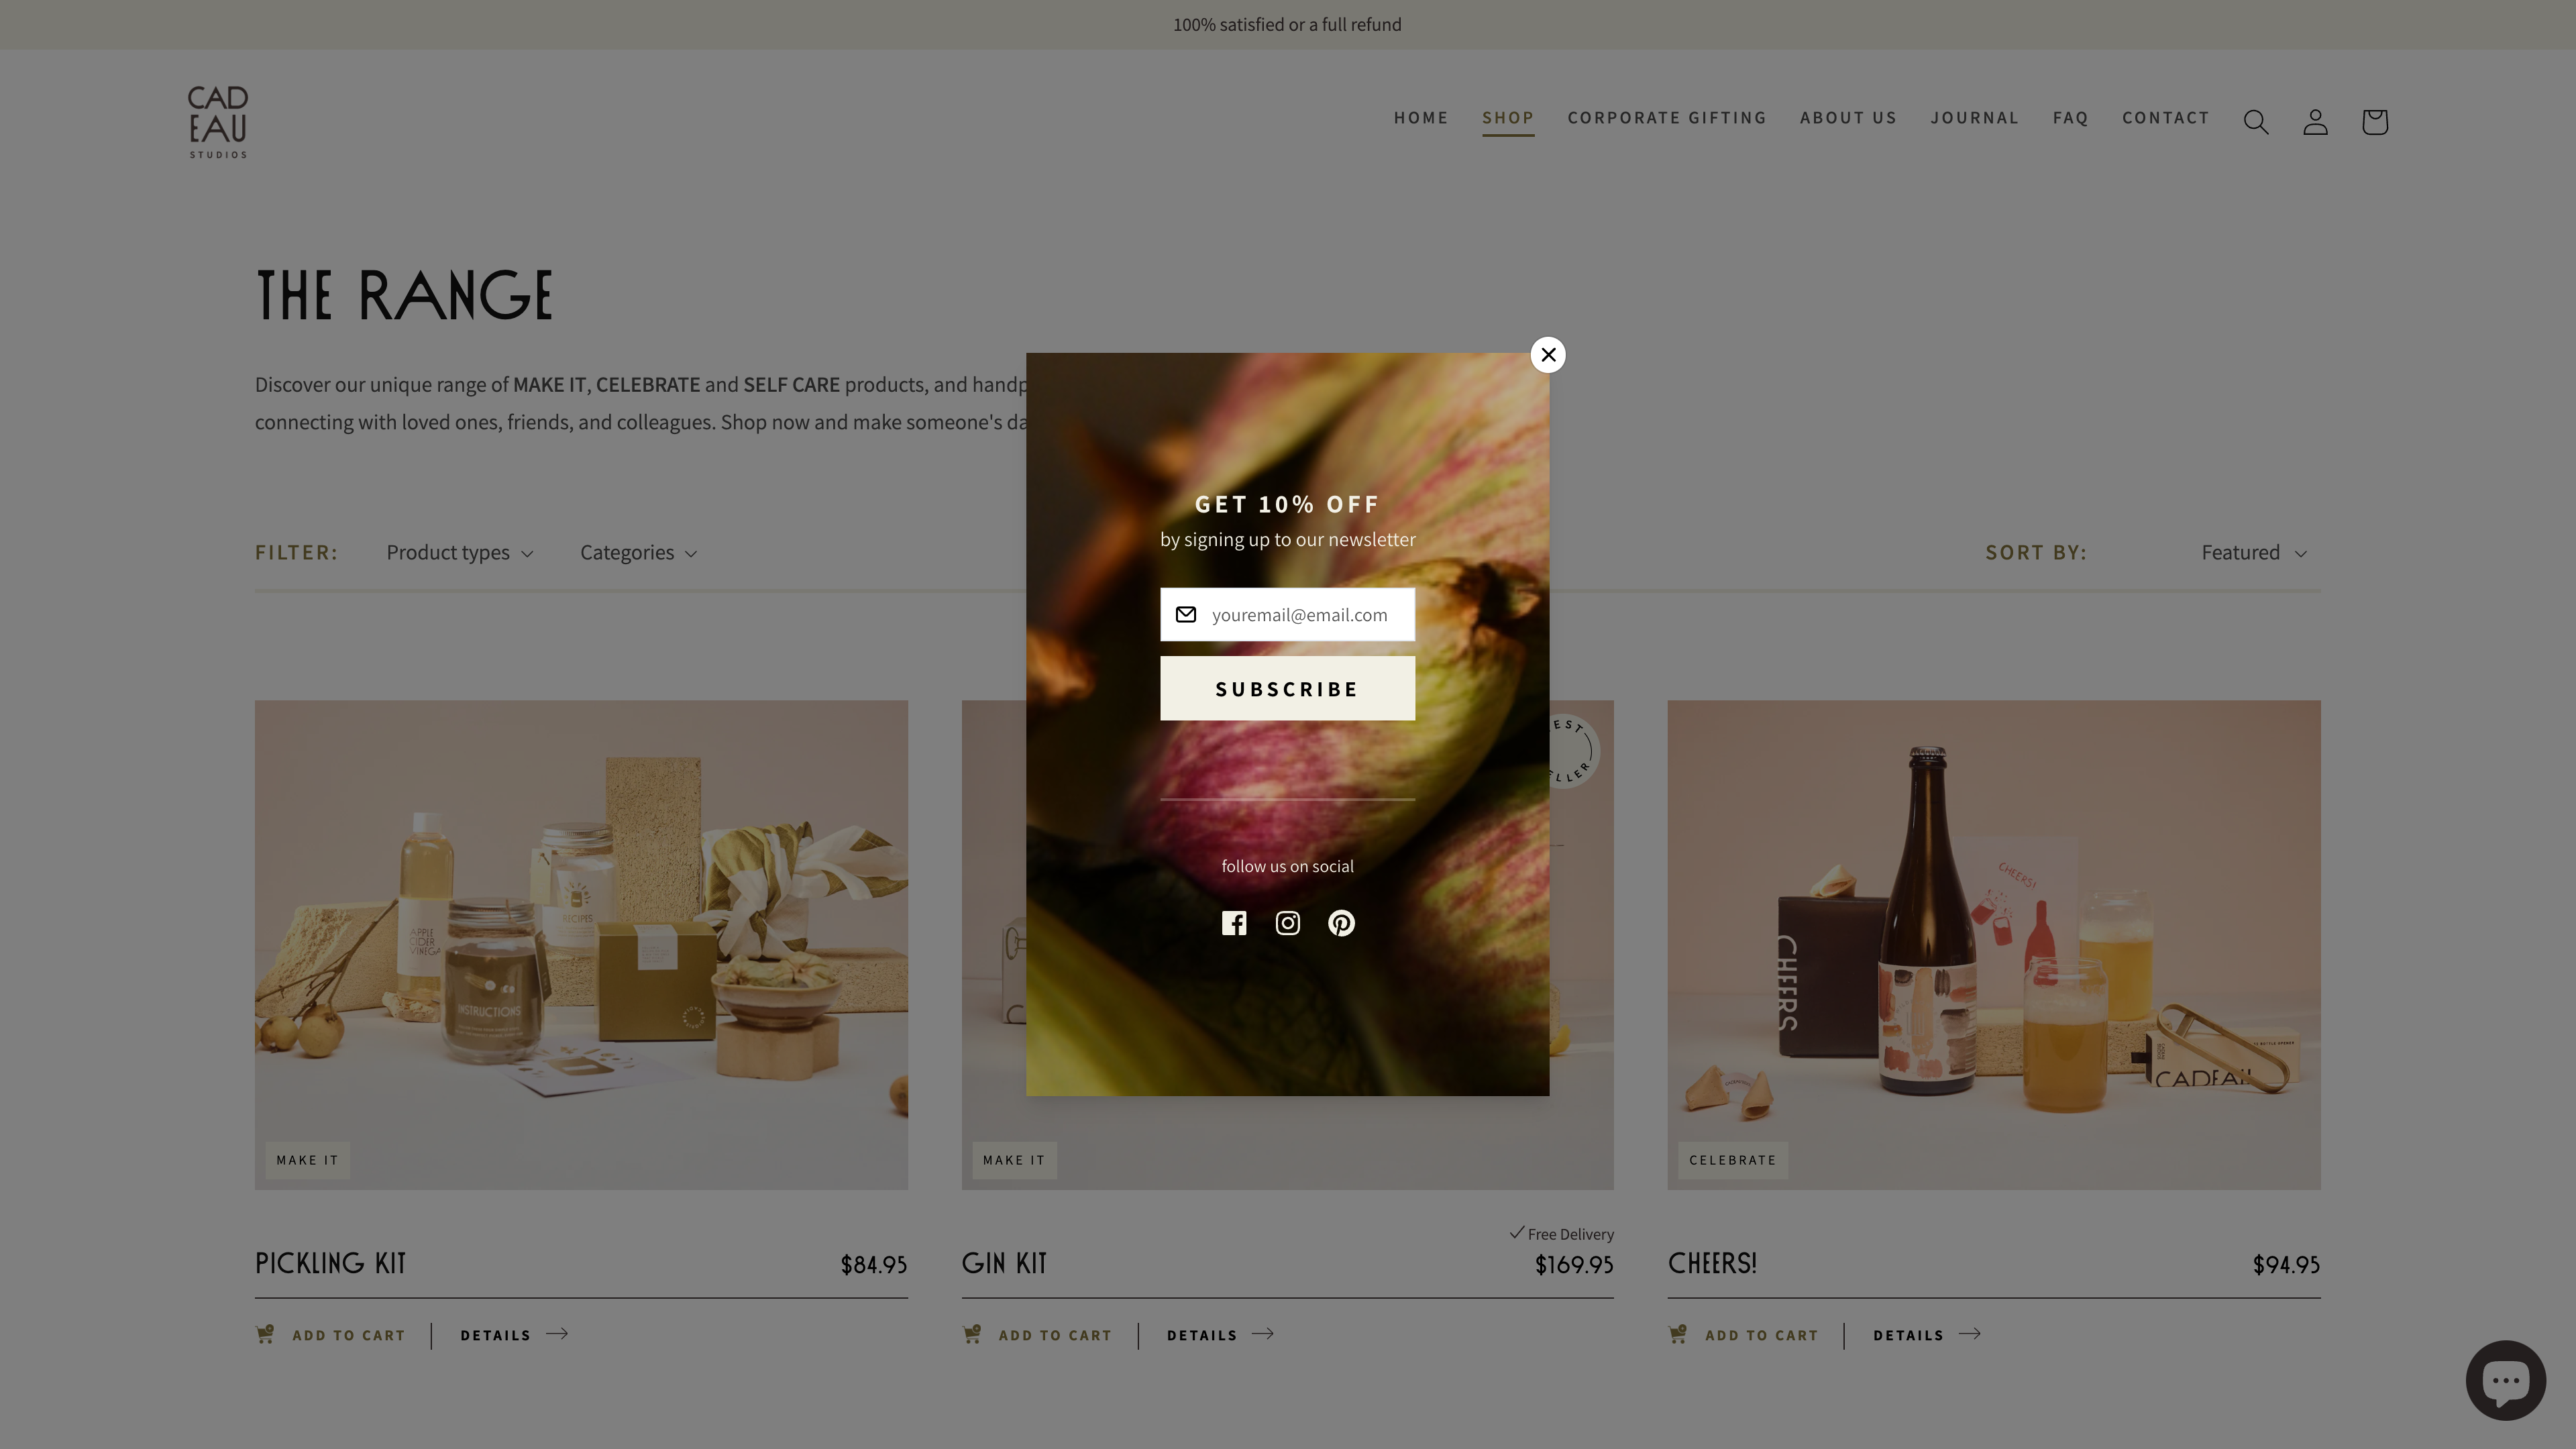Click the search icon in navigation

pos(2256,120)
